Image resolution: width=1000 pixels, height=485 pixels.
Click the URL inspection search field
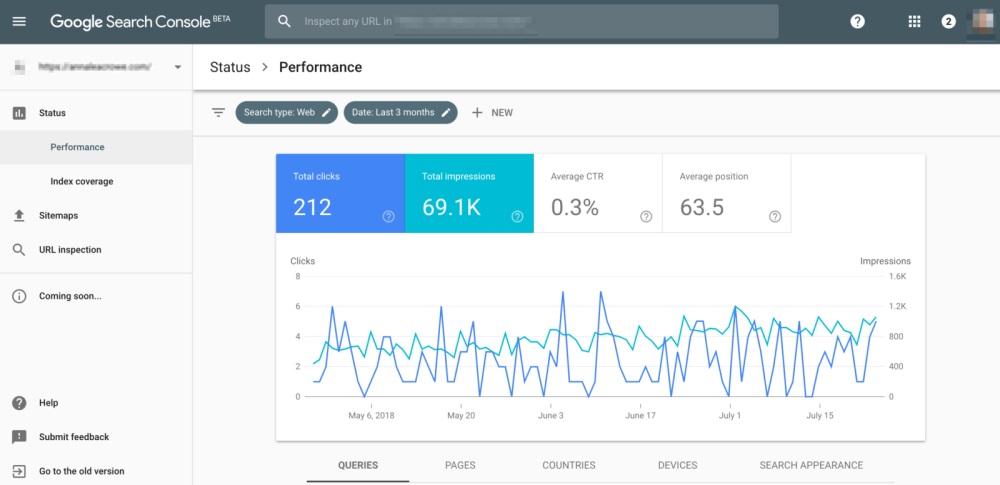click(x=520, y=21)
